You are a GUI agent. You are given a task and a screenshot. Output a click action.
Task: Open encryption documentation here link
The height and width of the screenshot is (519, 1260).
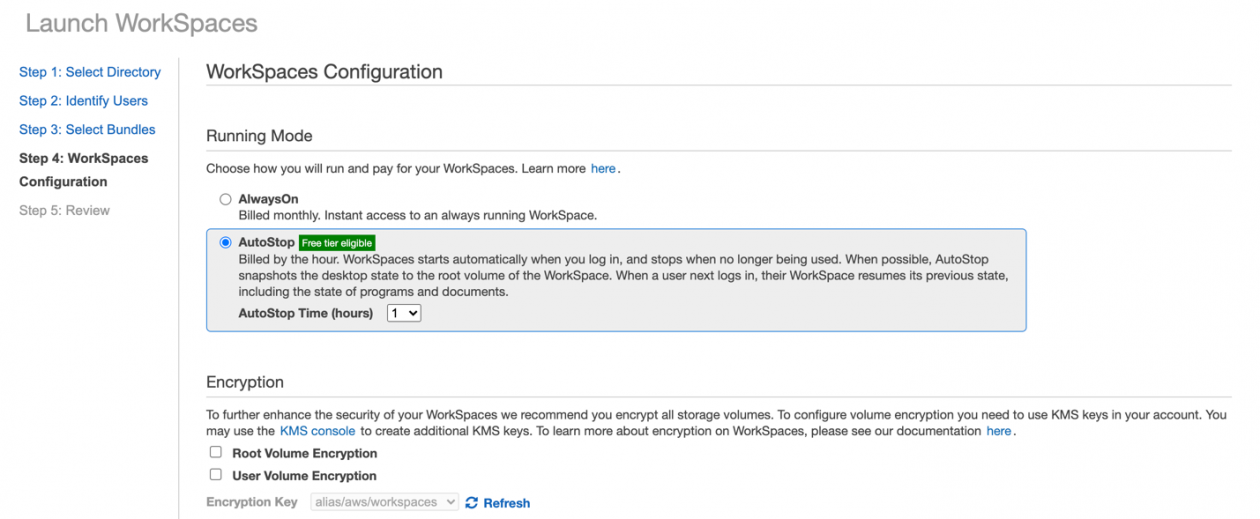(x=999, y=432)
